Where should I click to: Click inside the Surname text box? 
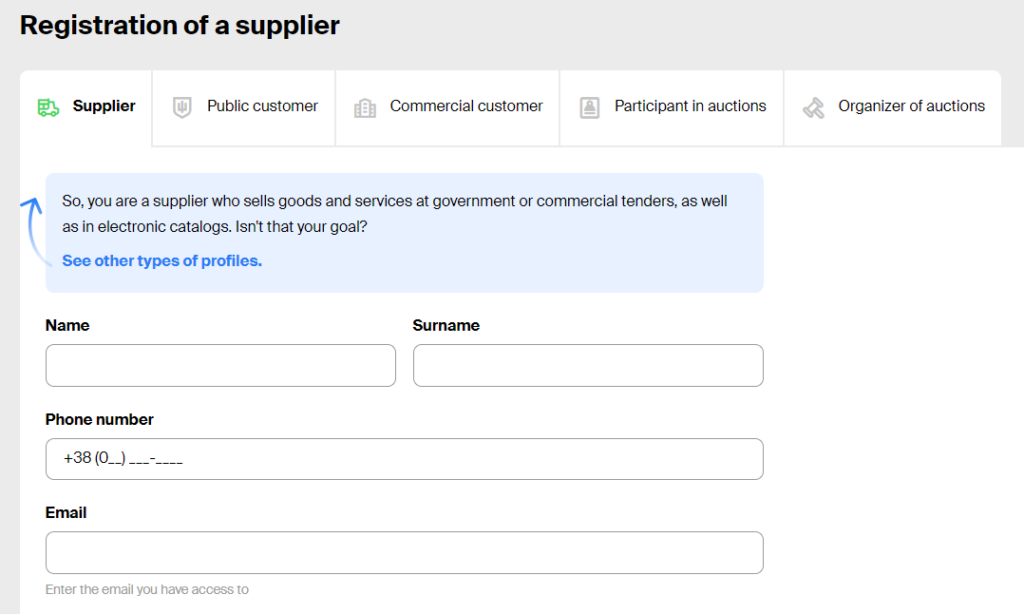(588, 366)
